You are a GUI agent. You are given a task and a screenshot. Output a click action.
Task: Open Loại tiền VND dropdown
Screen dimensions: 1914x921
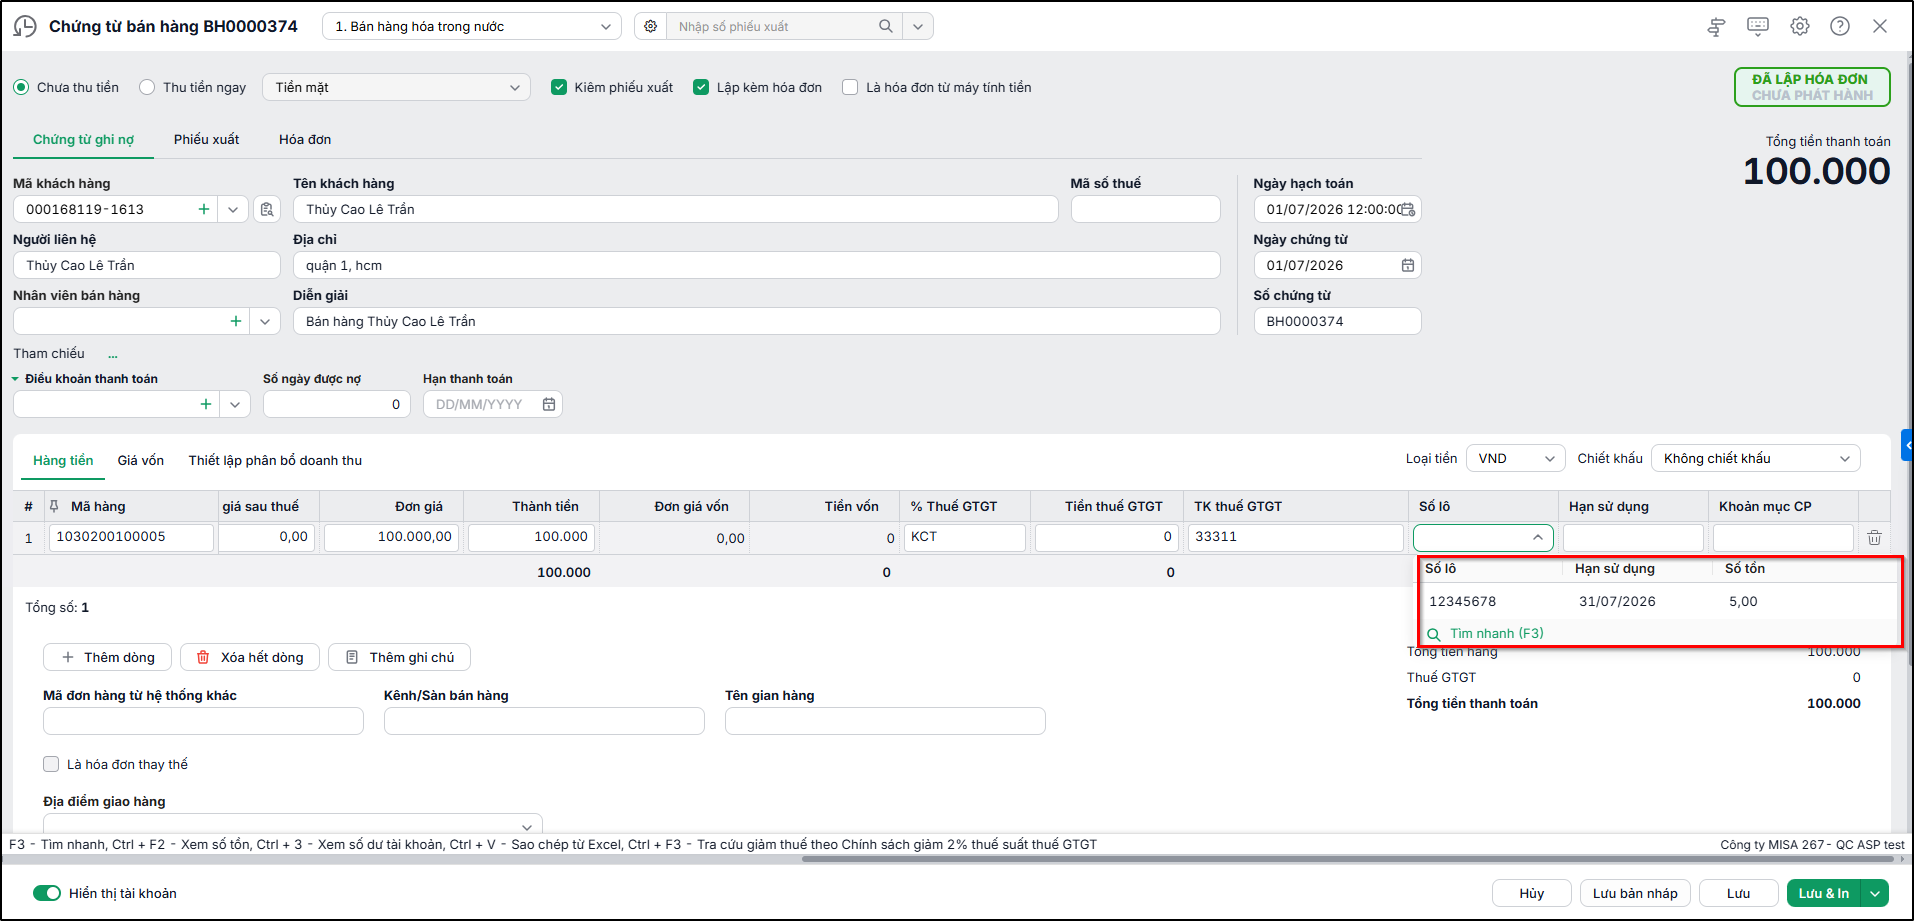(1516, 458)
